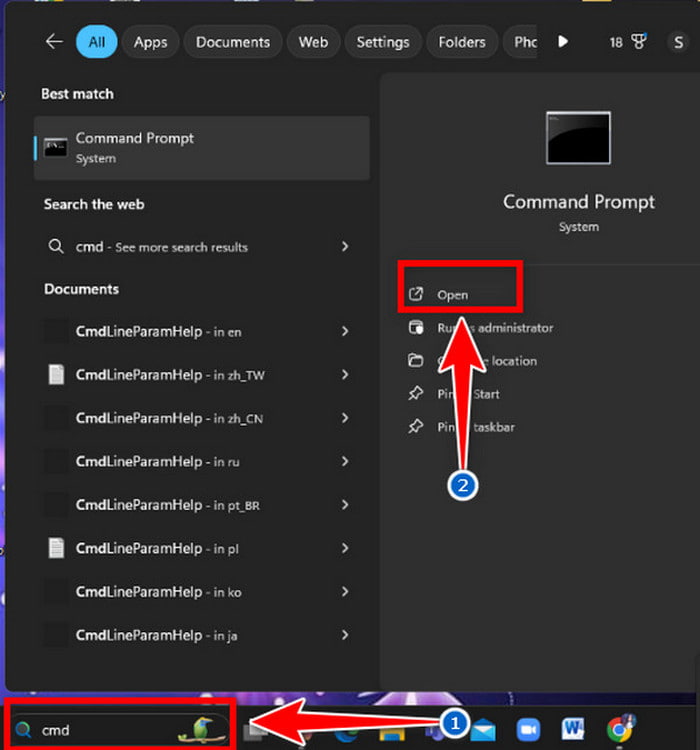The width and height of the screenshot is (700, 750).
Task: Click the Command Prompt icon in best match
Action: point(56,148)
